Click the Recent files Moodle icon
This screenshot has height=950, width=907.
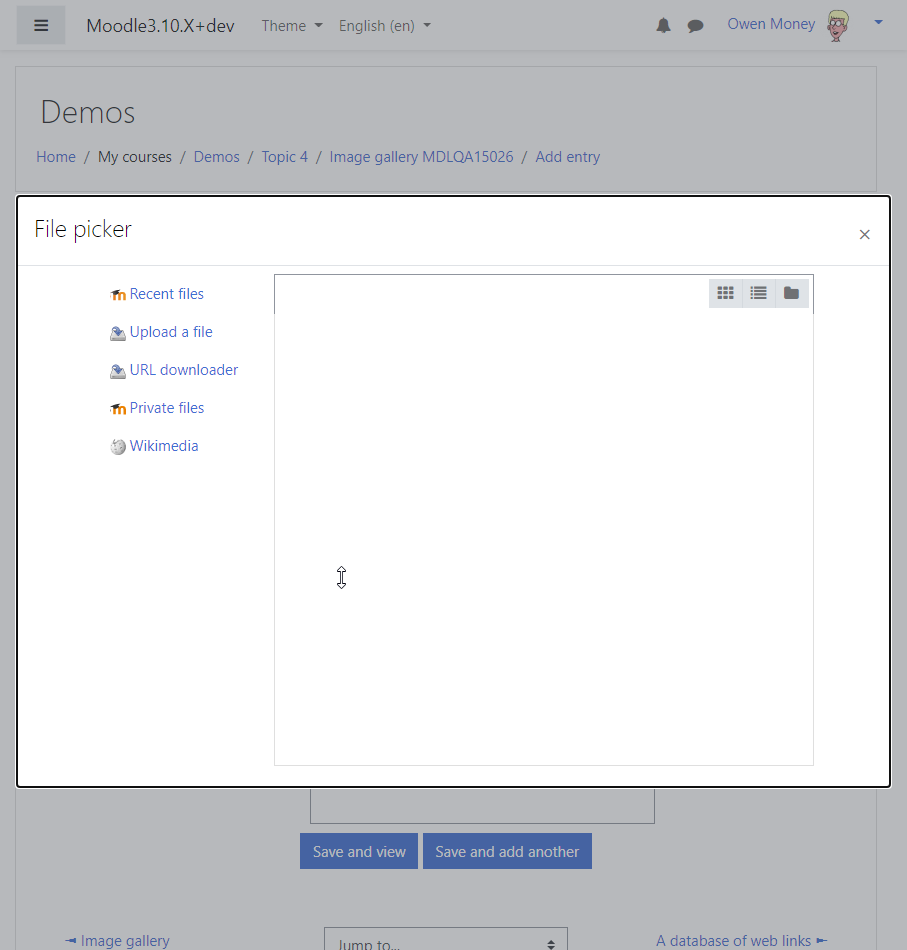(x=118, y=294)
